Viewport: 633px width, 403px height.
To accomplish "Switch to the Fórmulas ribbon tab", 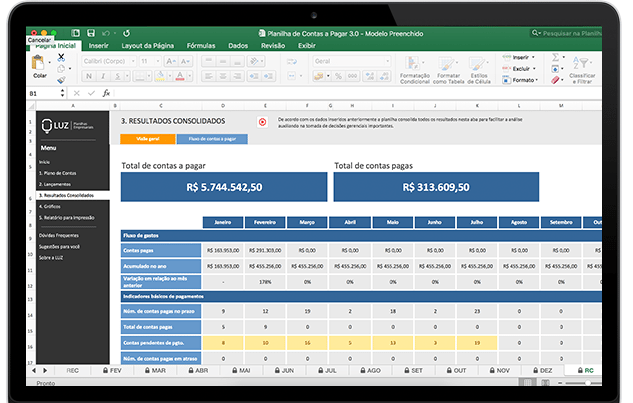I will click(200, 46).
